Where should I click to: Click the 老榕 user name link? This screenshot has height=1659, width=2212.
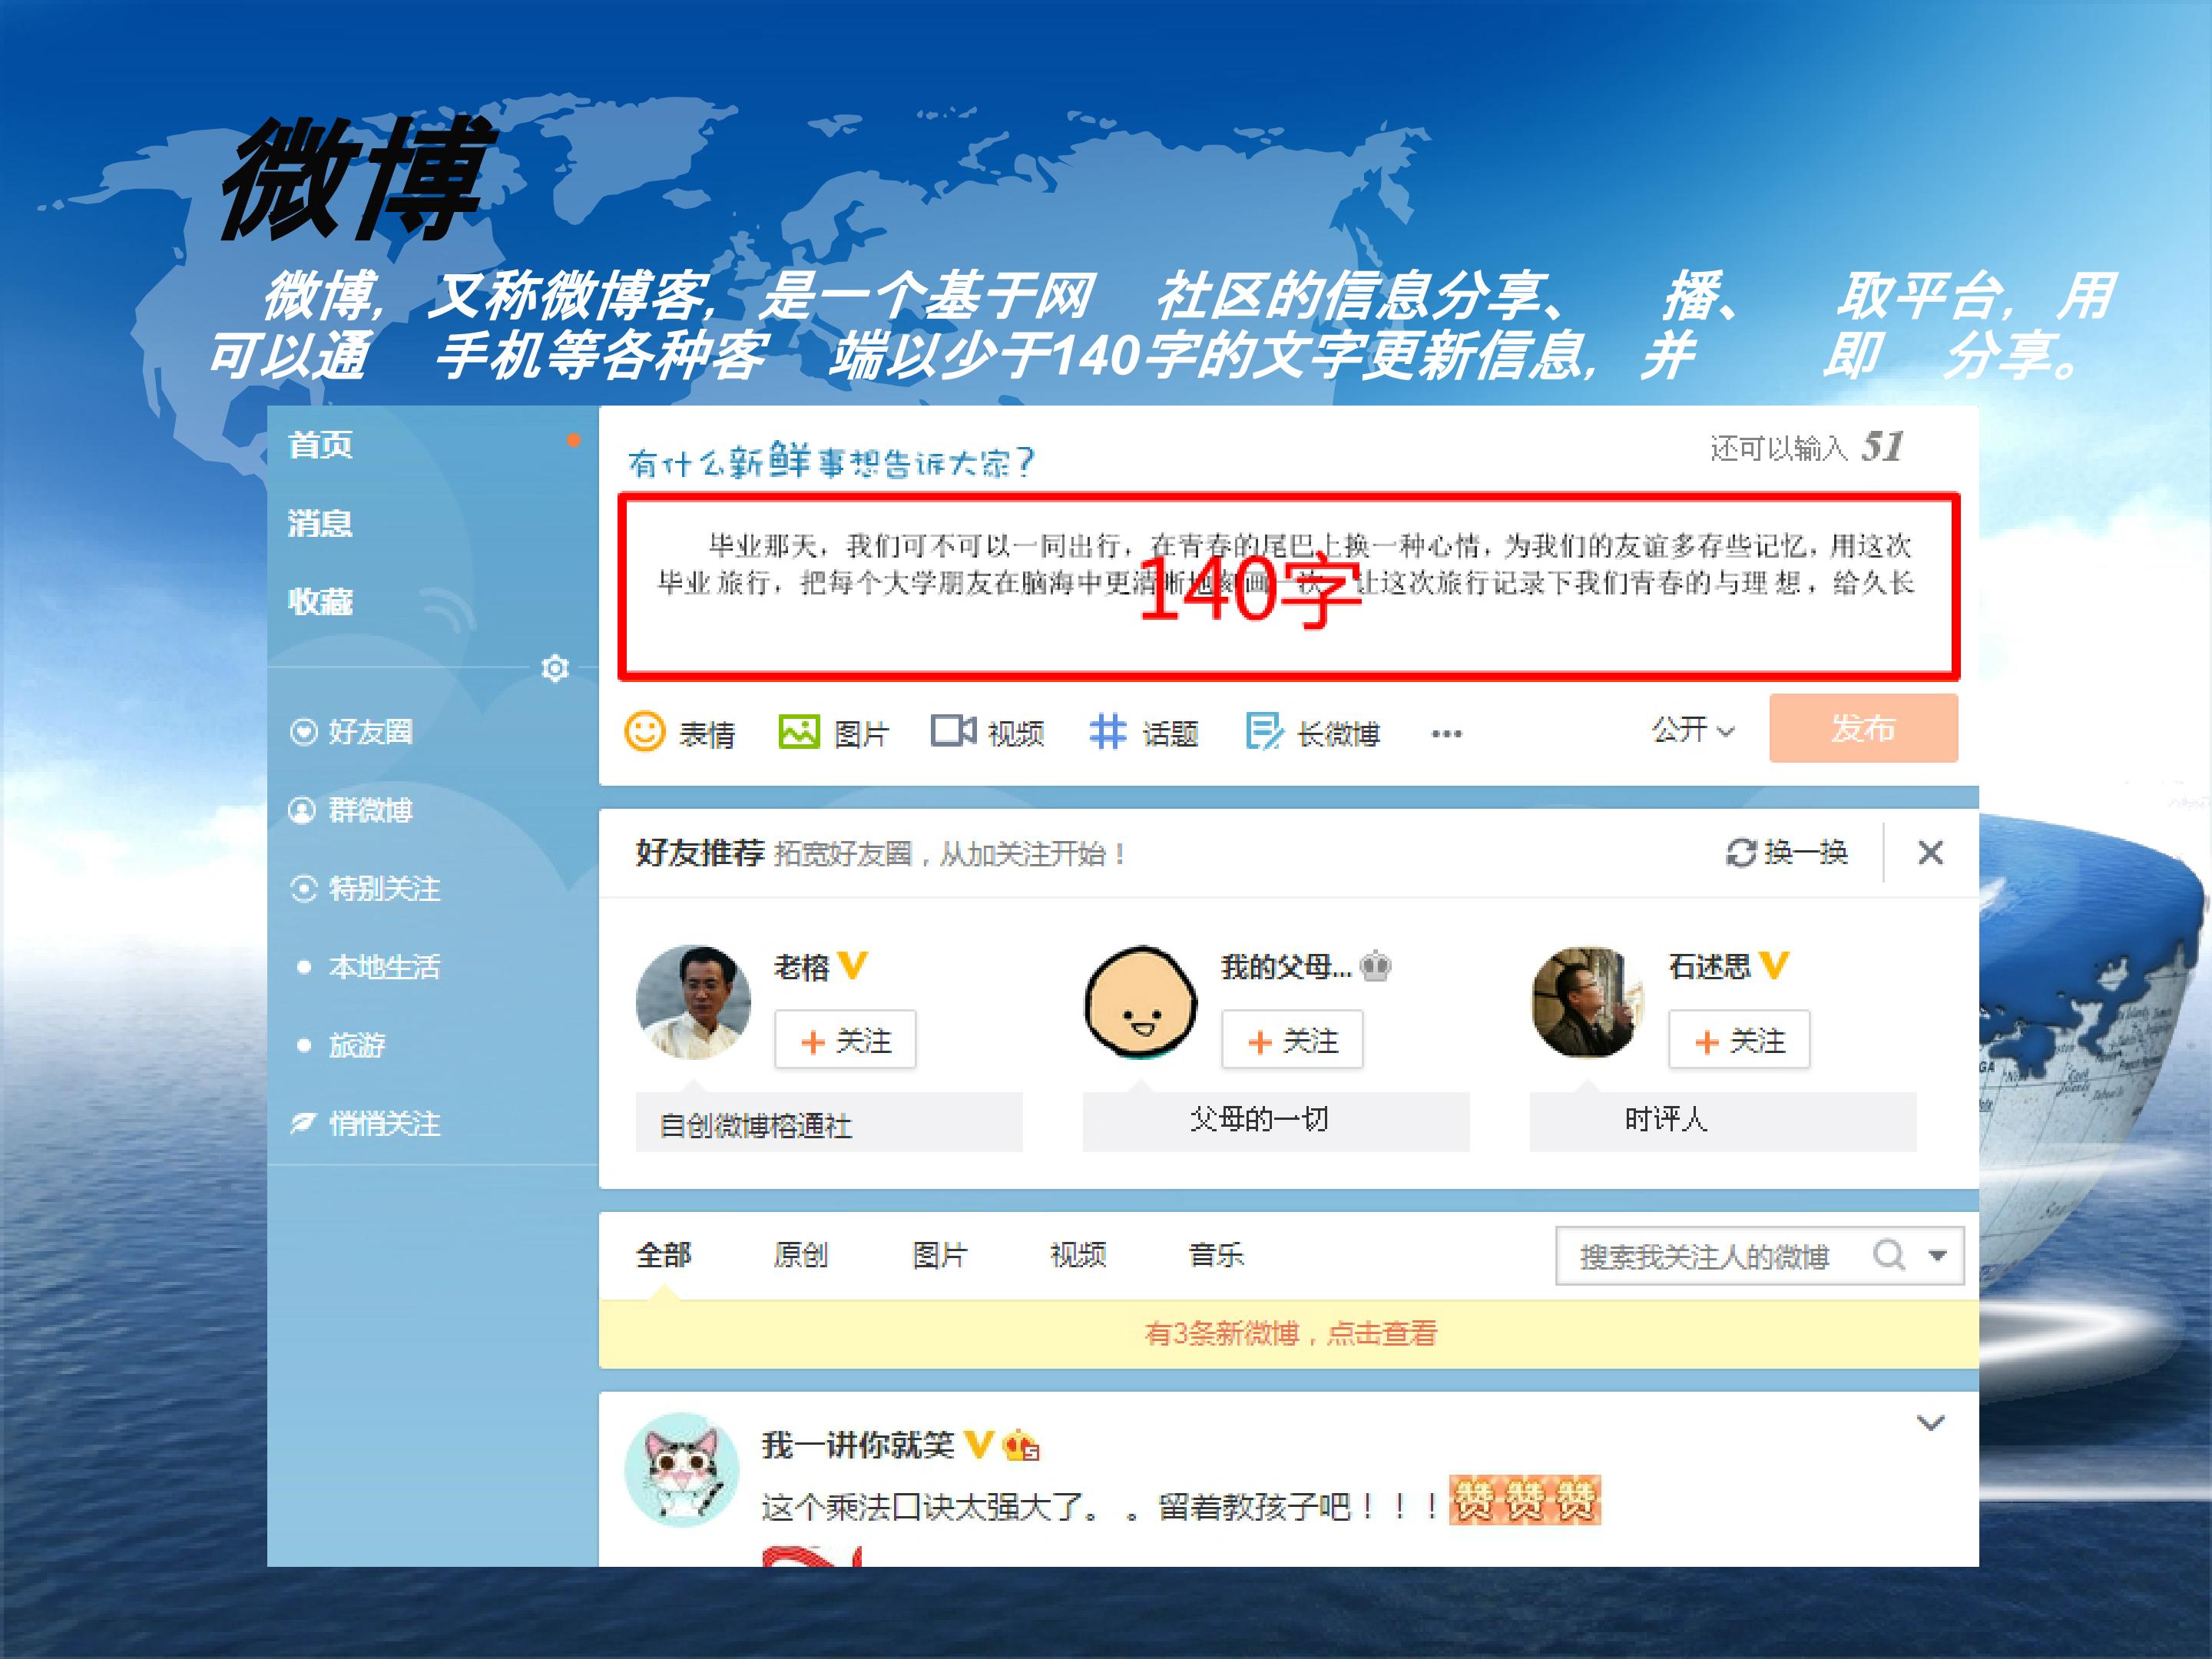802,966
